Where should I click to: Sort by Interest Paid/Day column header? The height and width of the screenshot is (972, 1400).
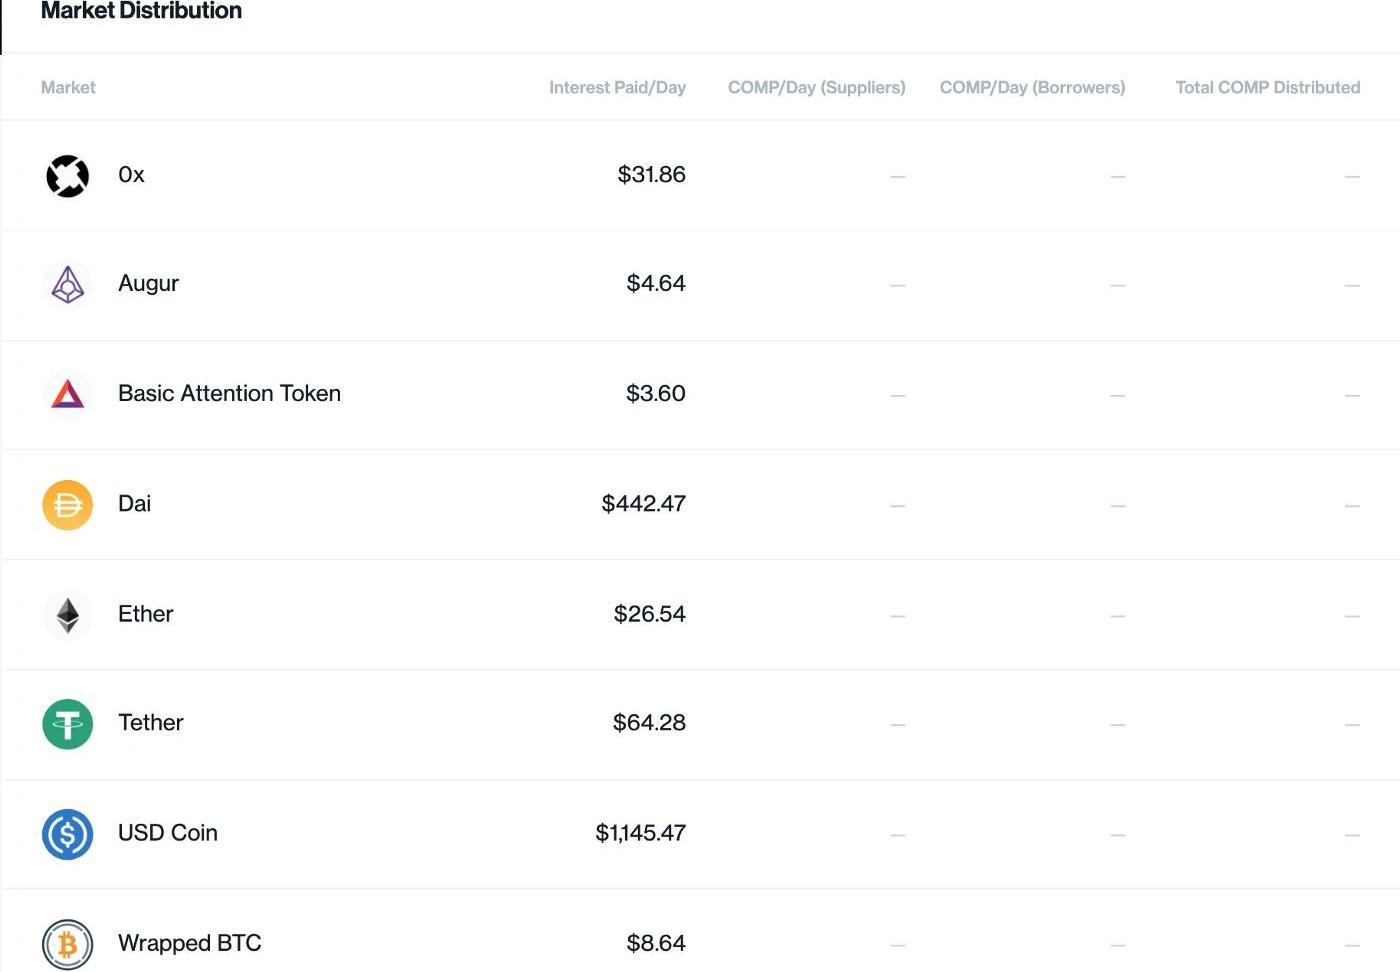pos(617,88)
